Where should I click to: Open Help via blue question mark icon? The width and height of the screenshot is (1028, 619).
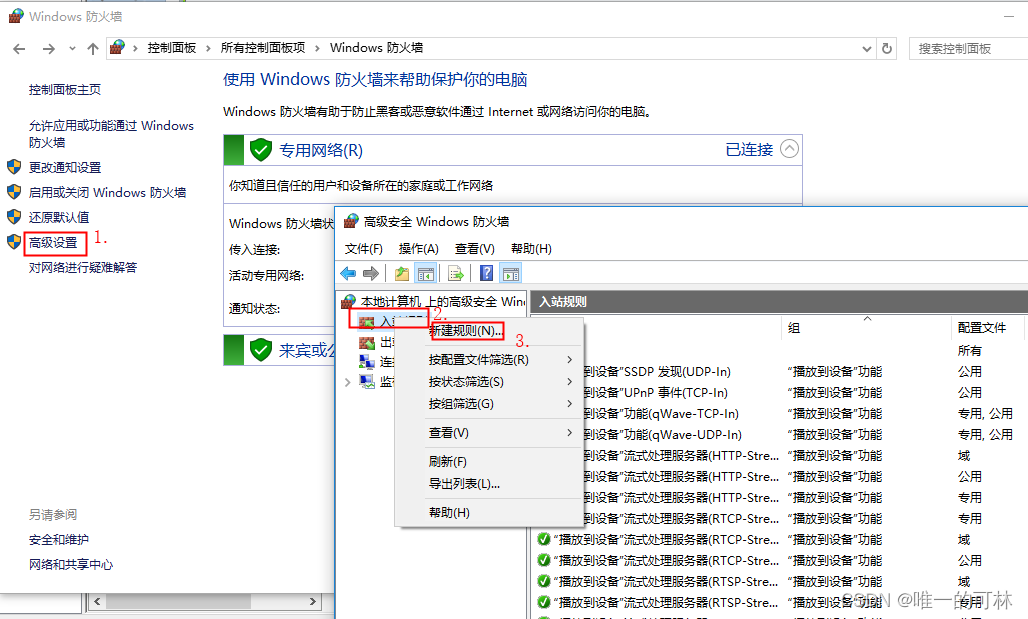(x=486, y=273)
